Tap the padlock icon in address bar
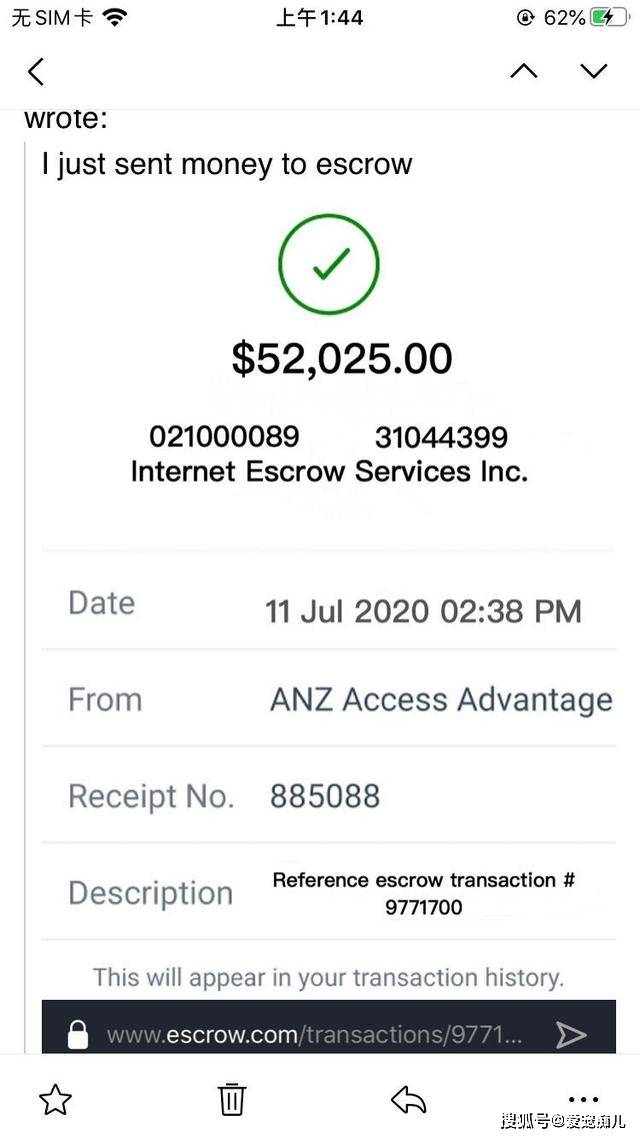640x1138 pixels. [x=78, y=1034]
